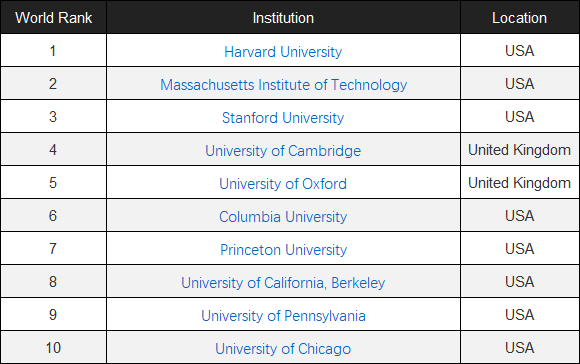Select the rank 5 cell
580x364 pixels.
tap(54, 183)
